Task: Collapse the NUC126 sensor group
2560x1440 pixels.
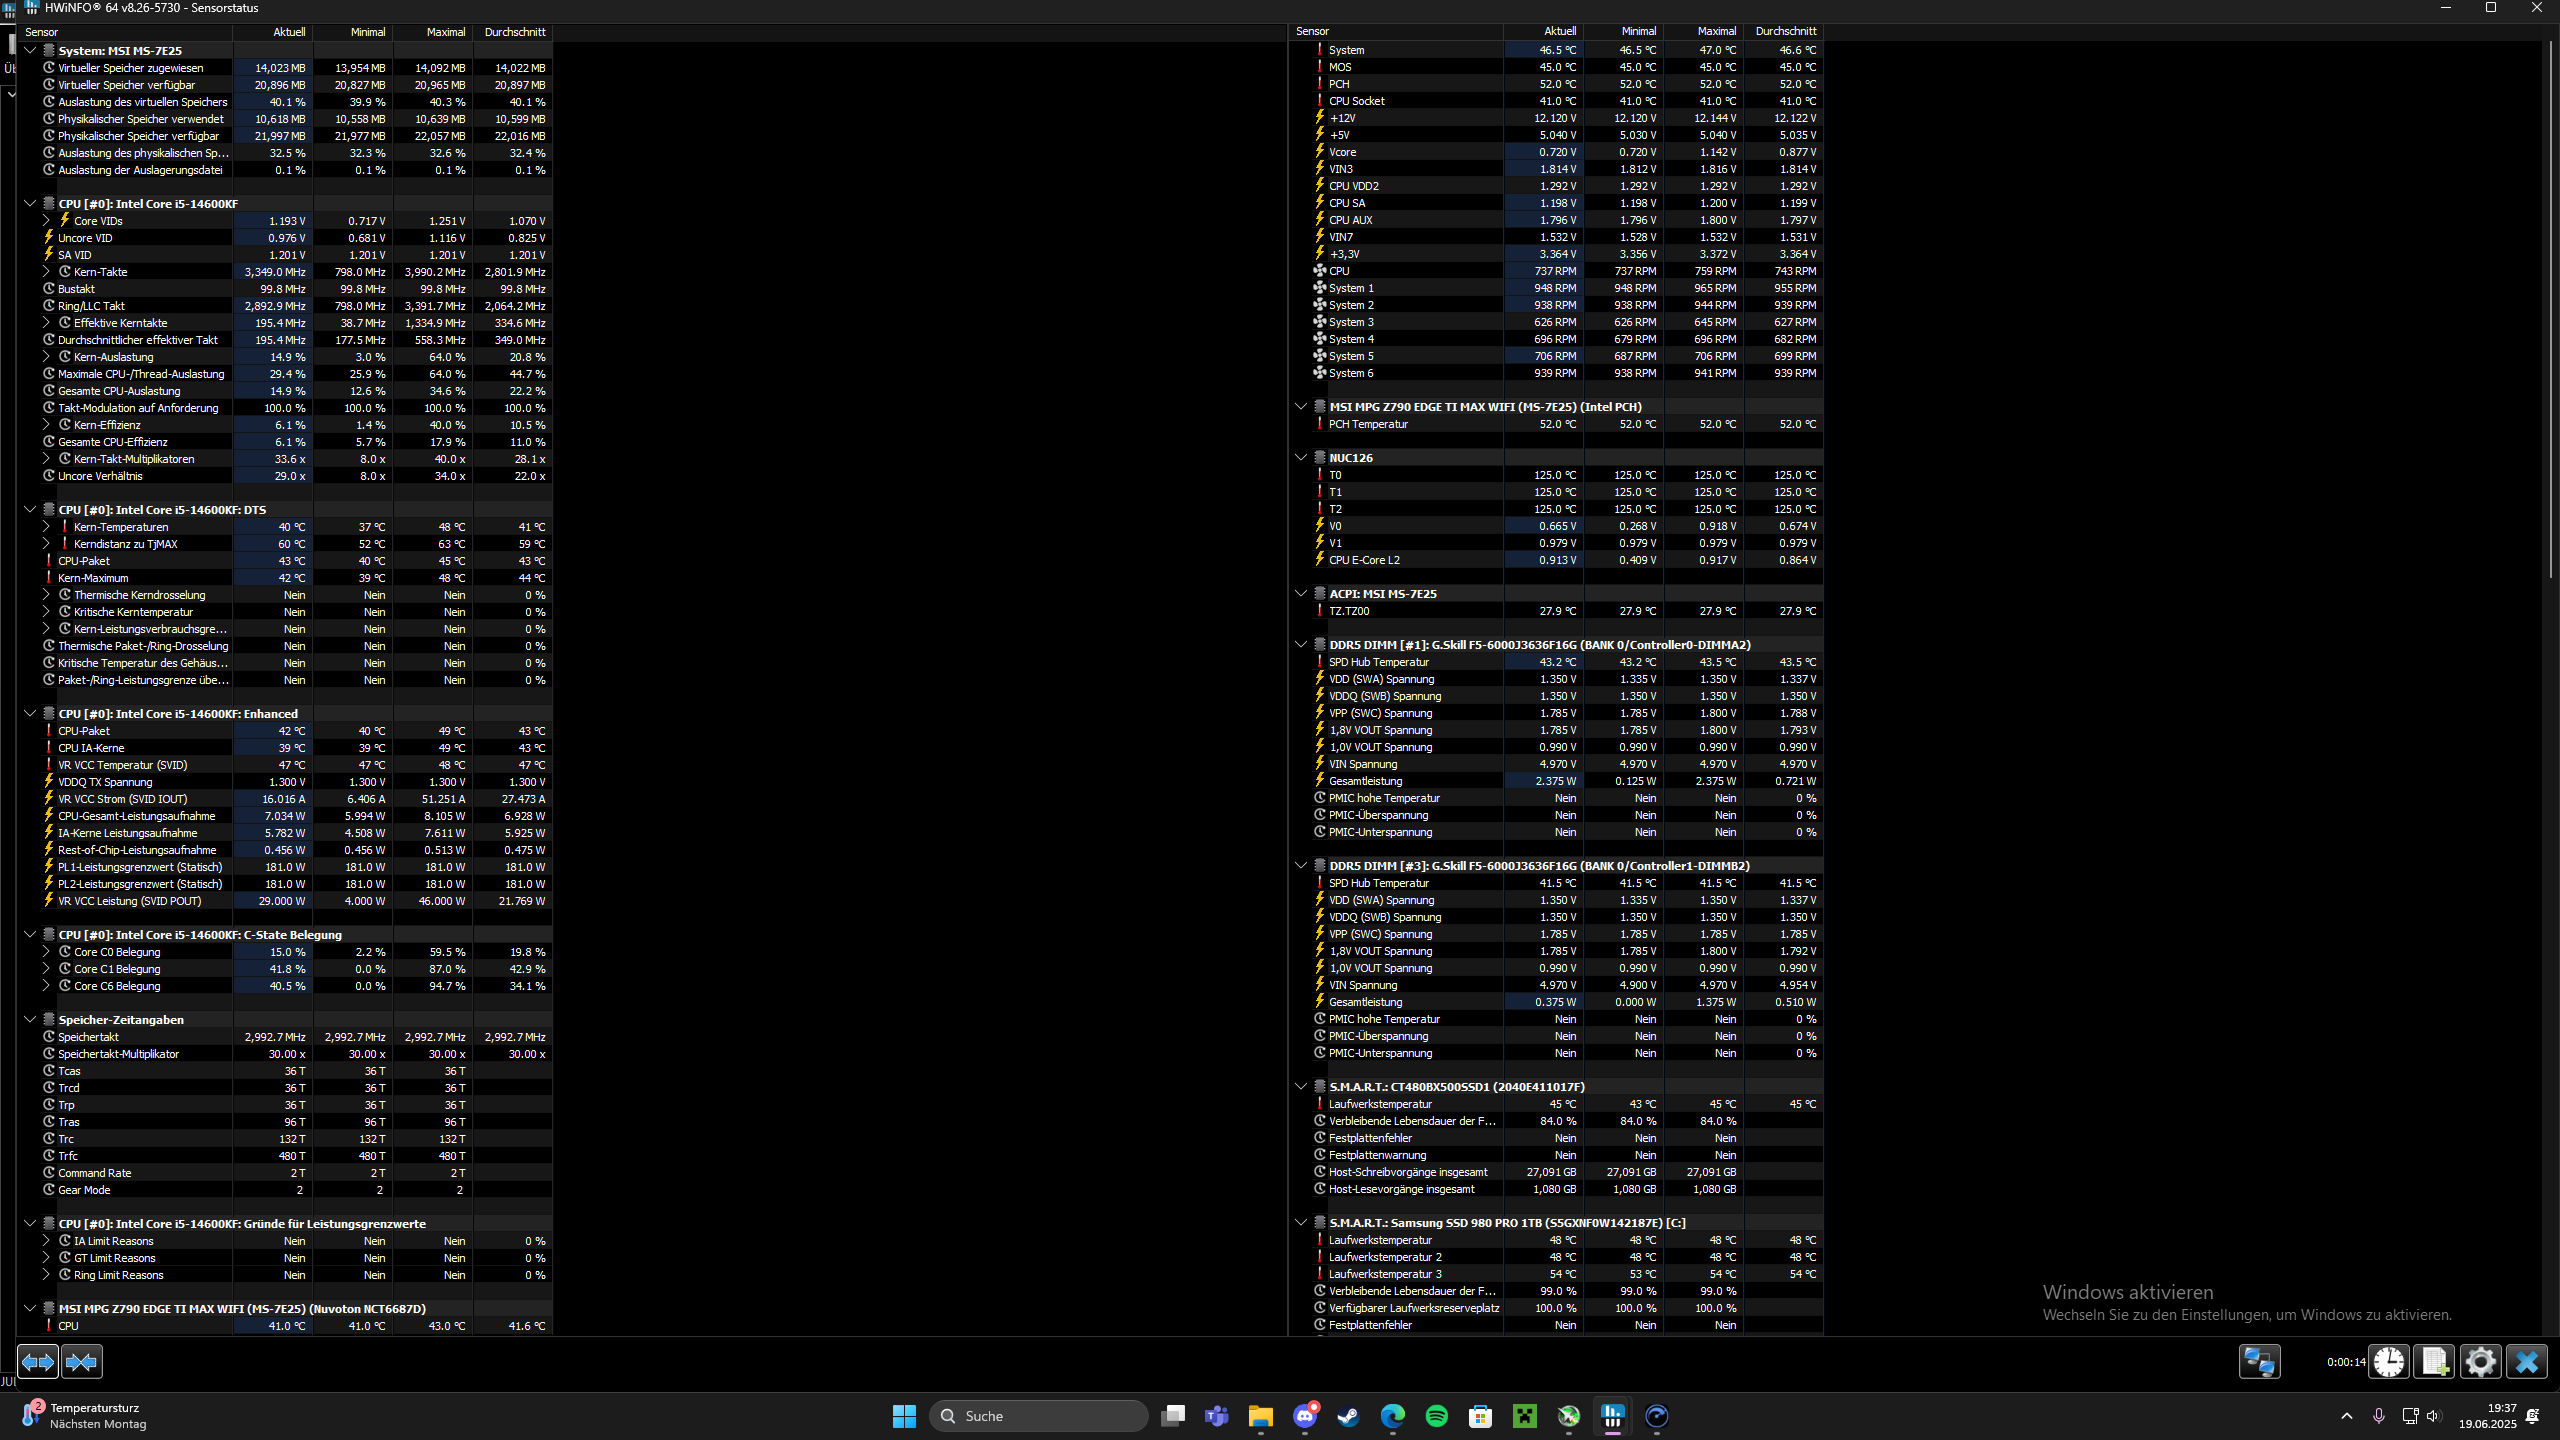Action: tap(1300, 457)
